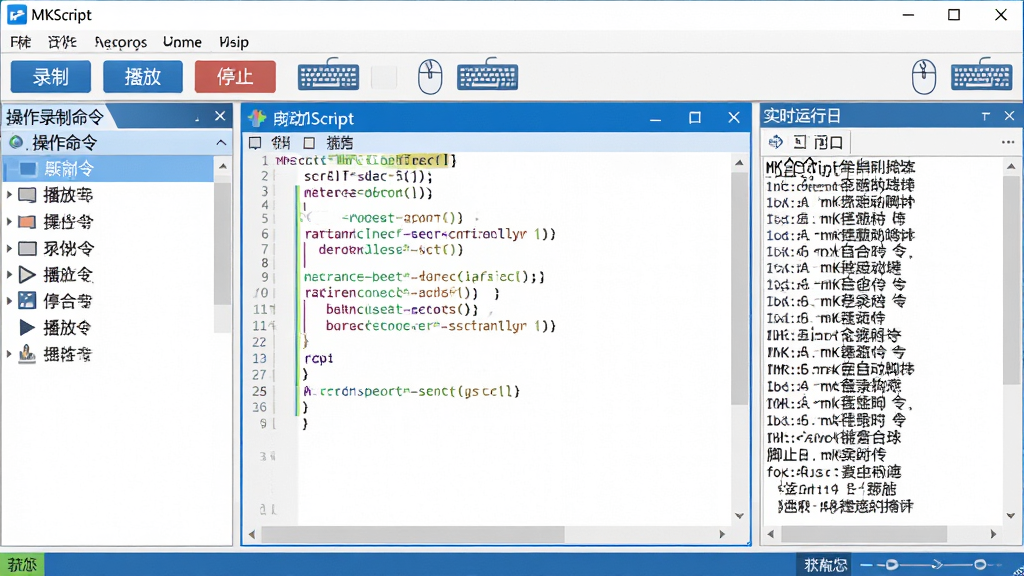Viewport: 1024px width, 576px height.
Task: Click code line 2 starting with scr
Action: click(x=368, y=176)
